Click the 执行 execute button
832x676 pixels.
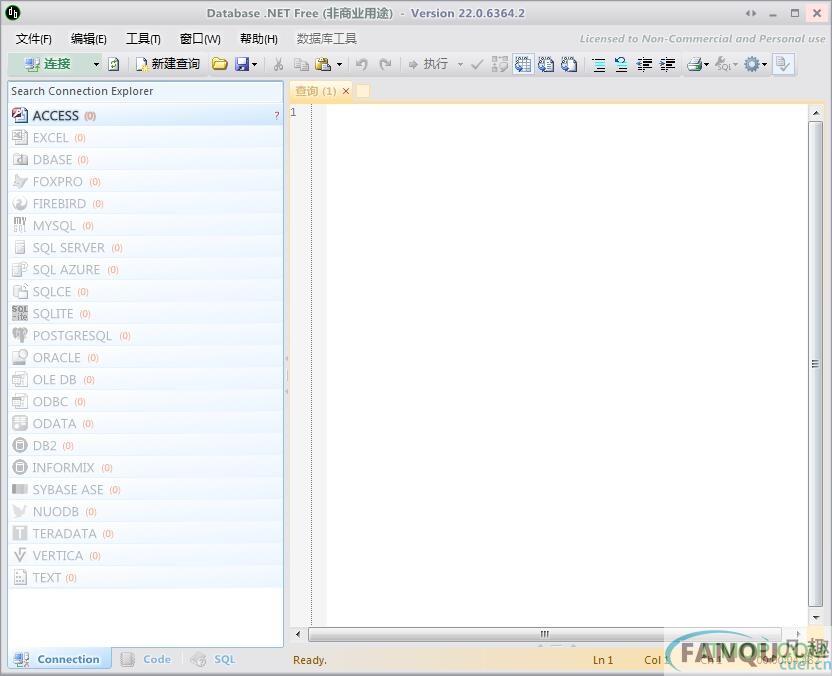pyautogui.click(x=428, y=64)
